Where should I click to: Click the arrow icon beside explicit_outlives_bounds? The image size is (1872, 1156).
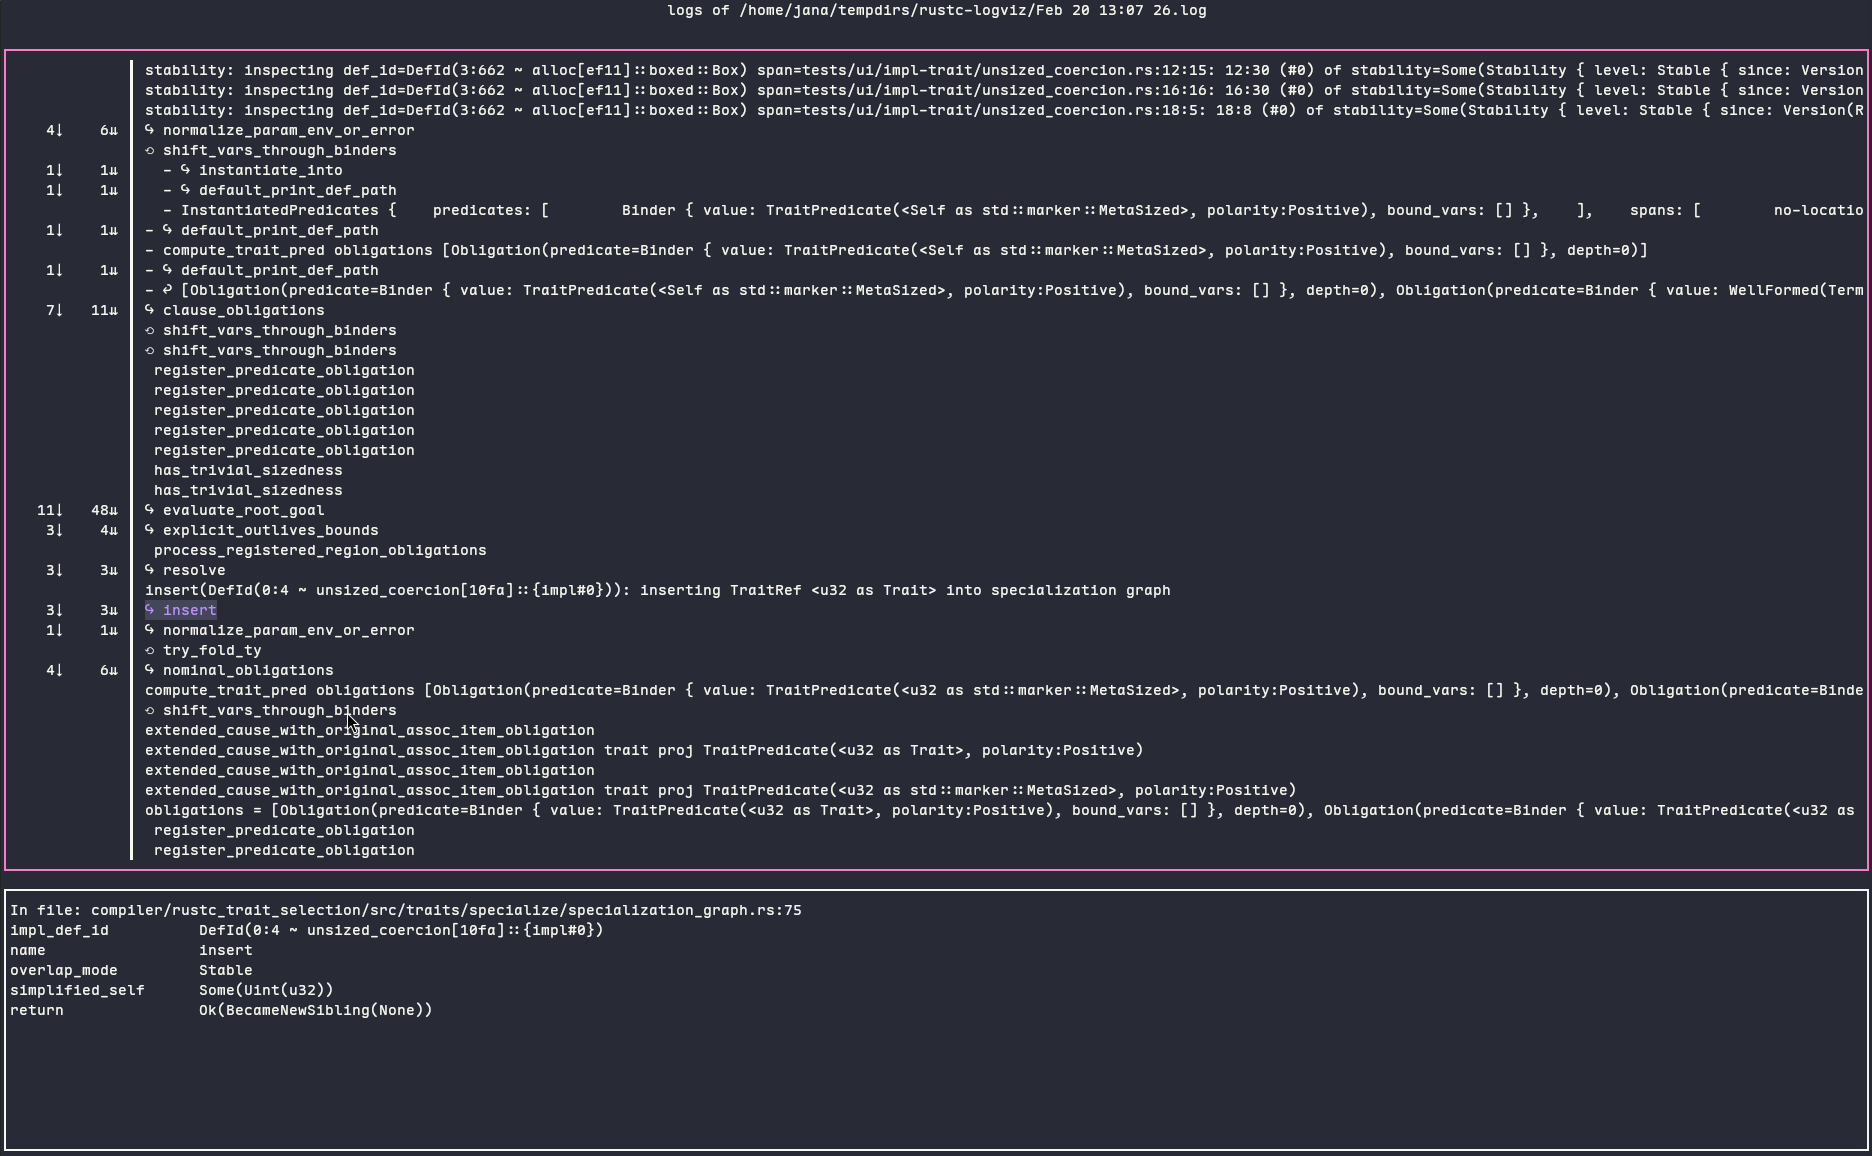[x=150, y=530]
